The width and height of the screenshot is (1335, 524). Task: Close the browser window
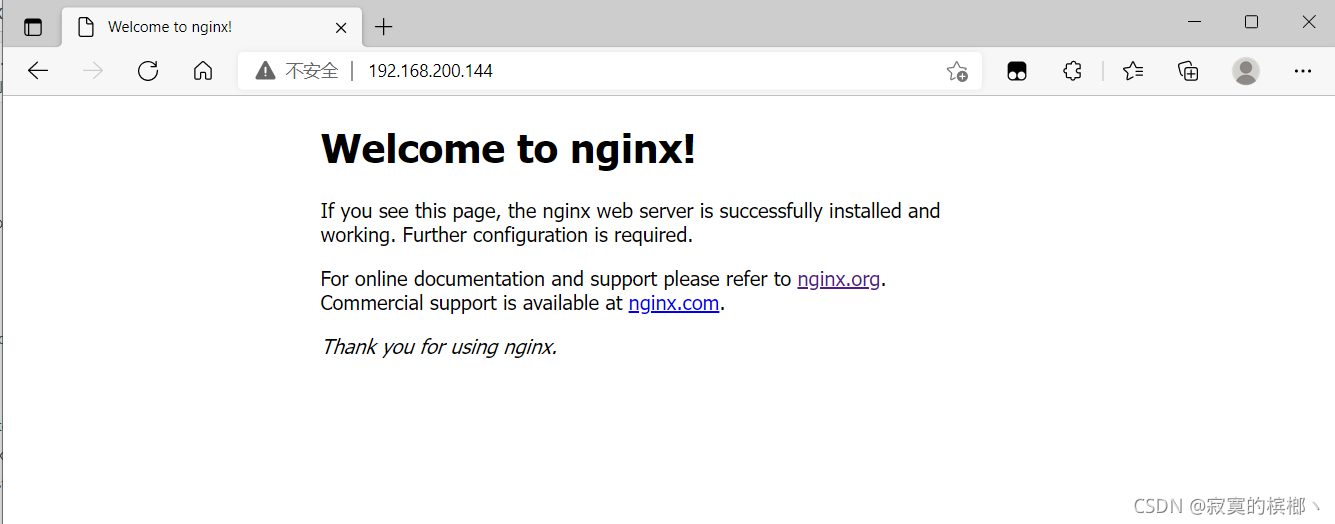(x=1309, y=22)
